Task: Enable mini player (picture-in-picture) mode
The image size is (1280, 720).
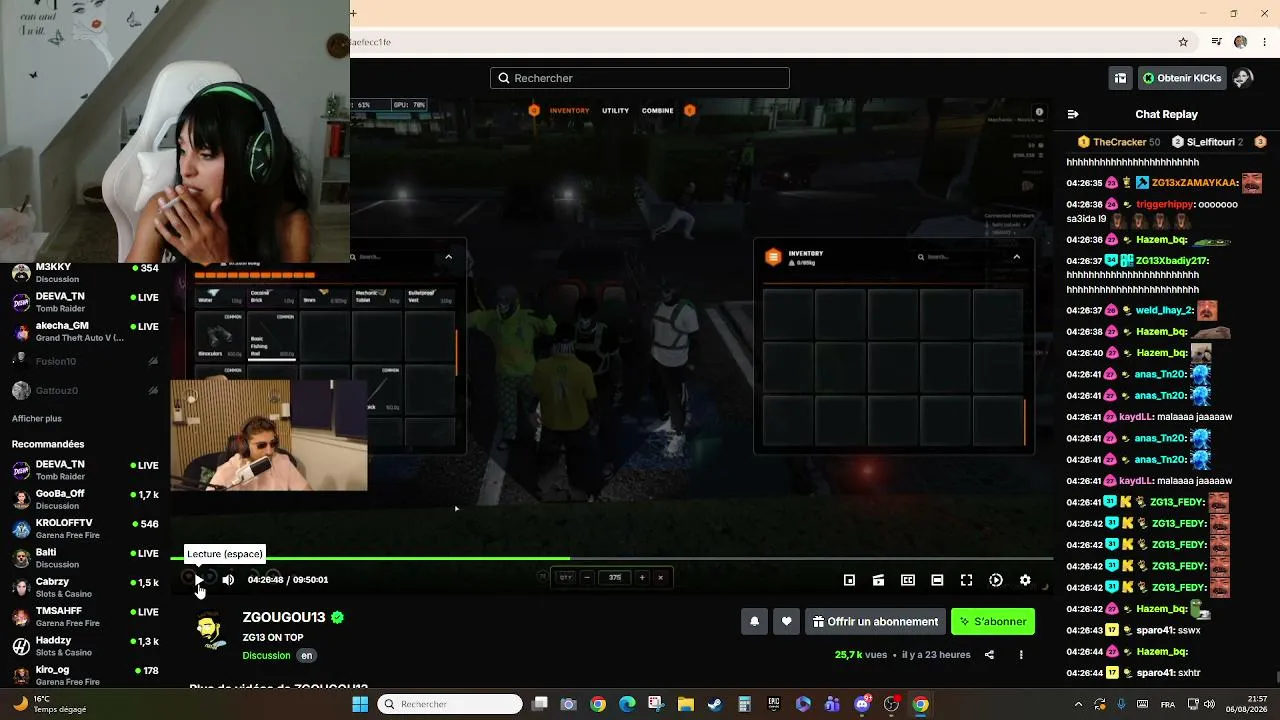Action: coord(849,580)
